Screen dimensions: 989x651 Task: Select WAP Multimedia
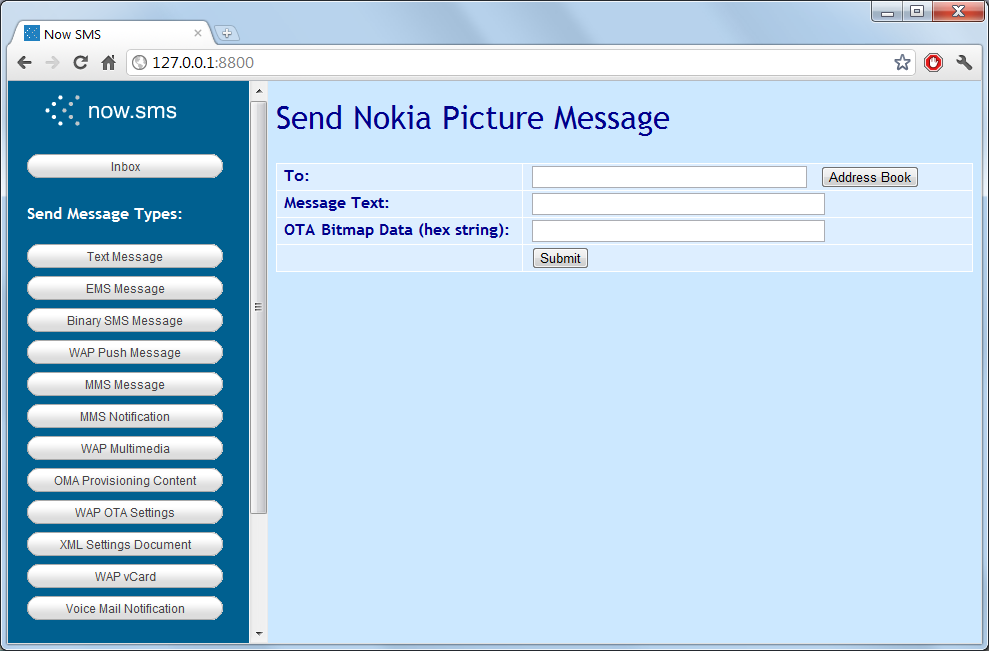pos(125,449)
